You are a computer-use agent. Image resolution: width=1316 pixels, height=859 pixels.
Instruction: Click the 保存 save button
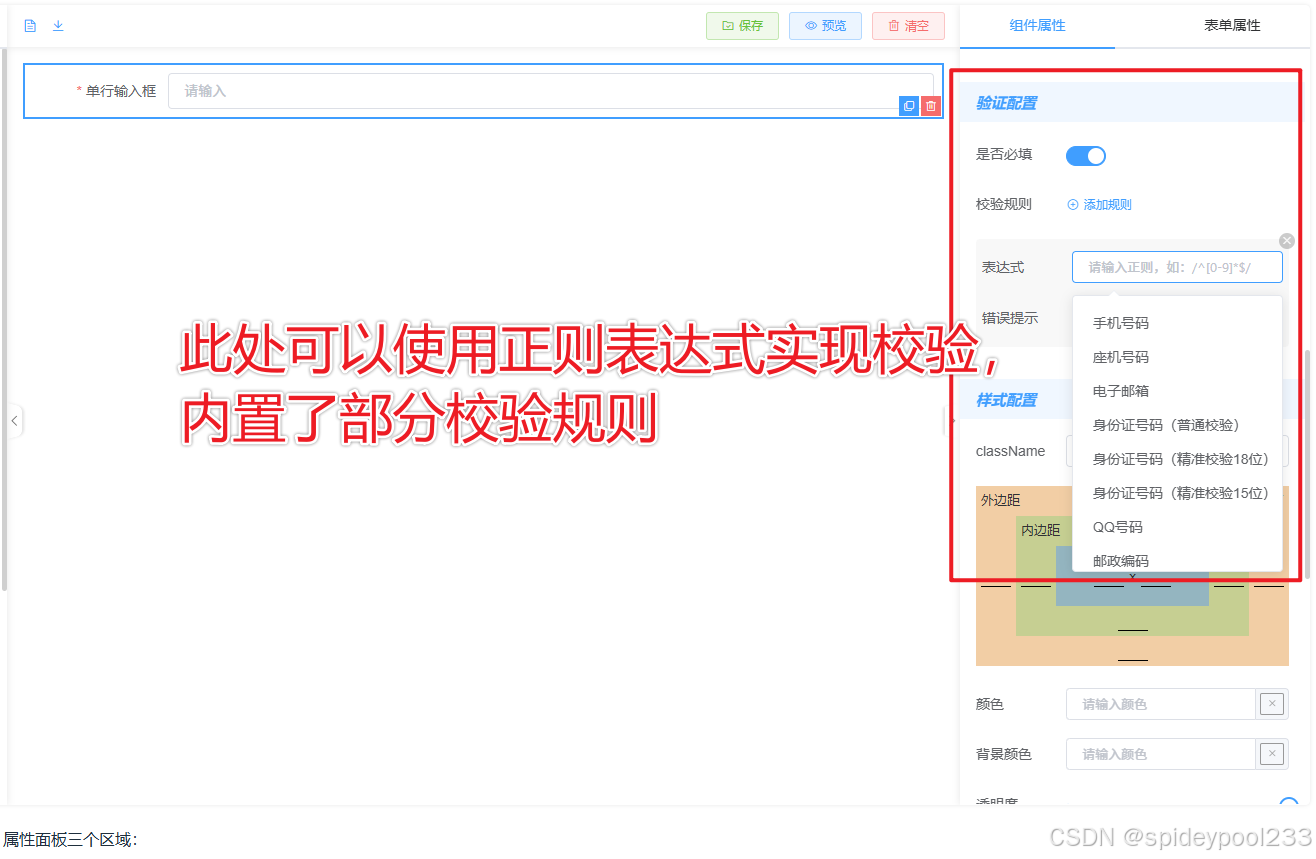point(742,26)
